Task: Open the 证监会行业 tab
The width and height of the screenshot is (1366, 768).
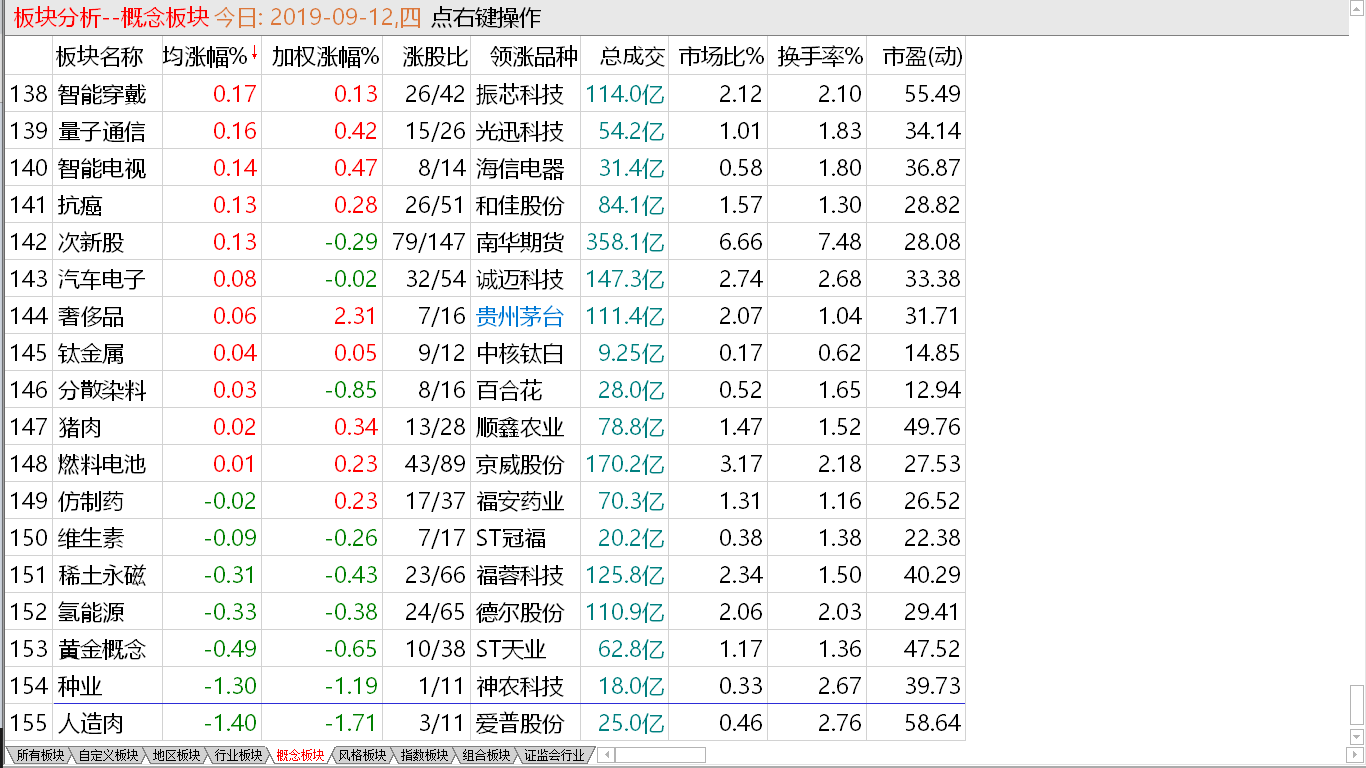Action: (555, 755)
